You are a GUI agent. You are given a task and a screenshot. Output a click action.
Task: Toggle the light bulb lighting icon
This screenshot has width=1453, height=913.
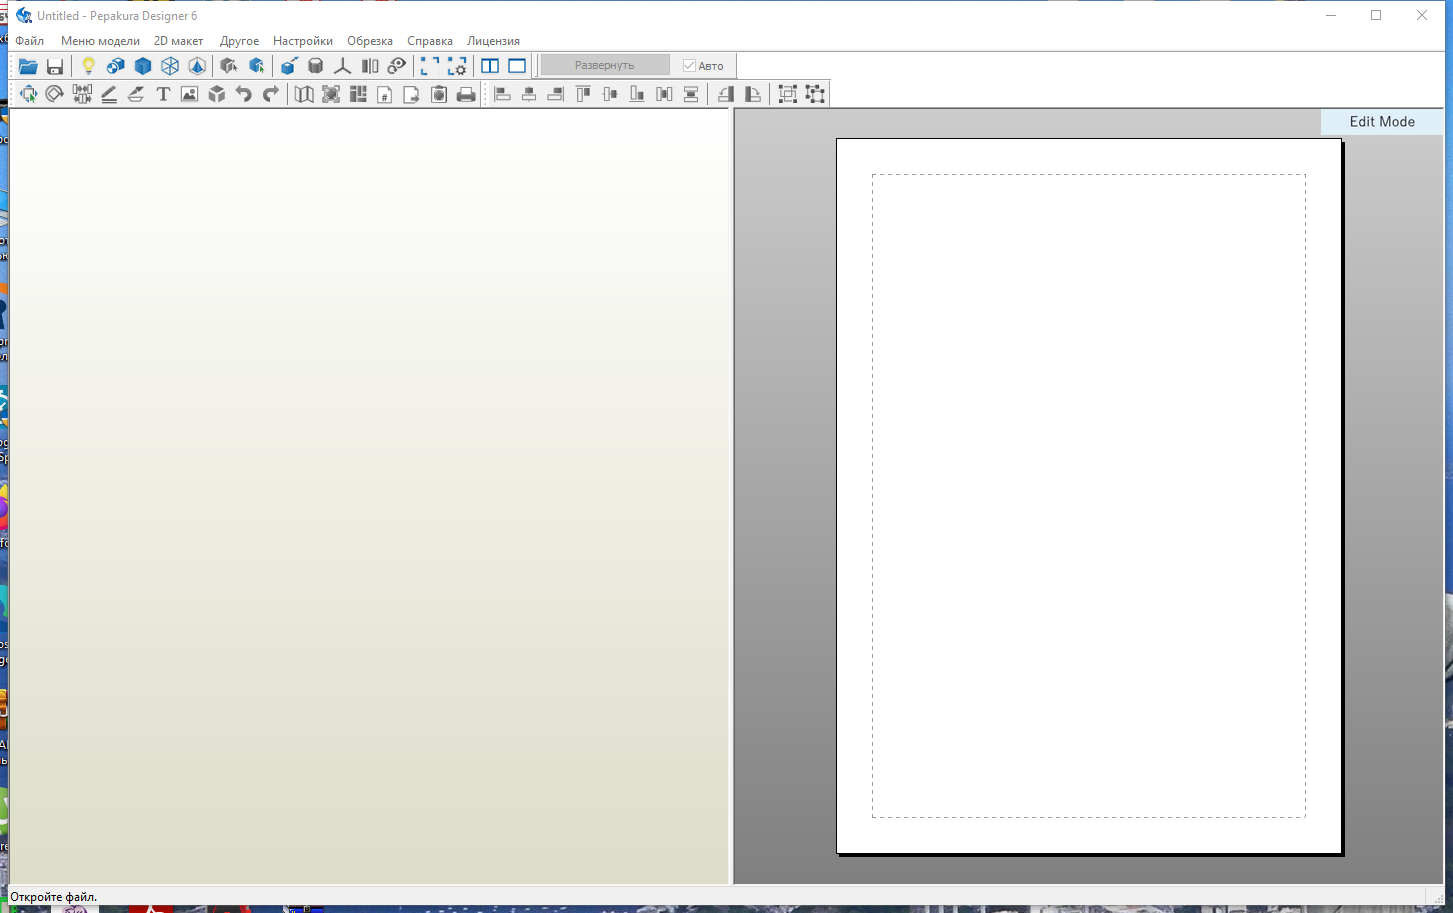[88, 66]
